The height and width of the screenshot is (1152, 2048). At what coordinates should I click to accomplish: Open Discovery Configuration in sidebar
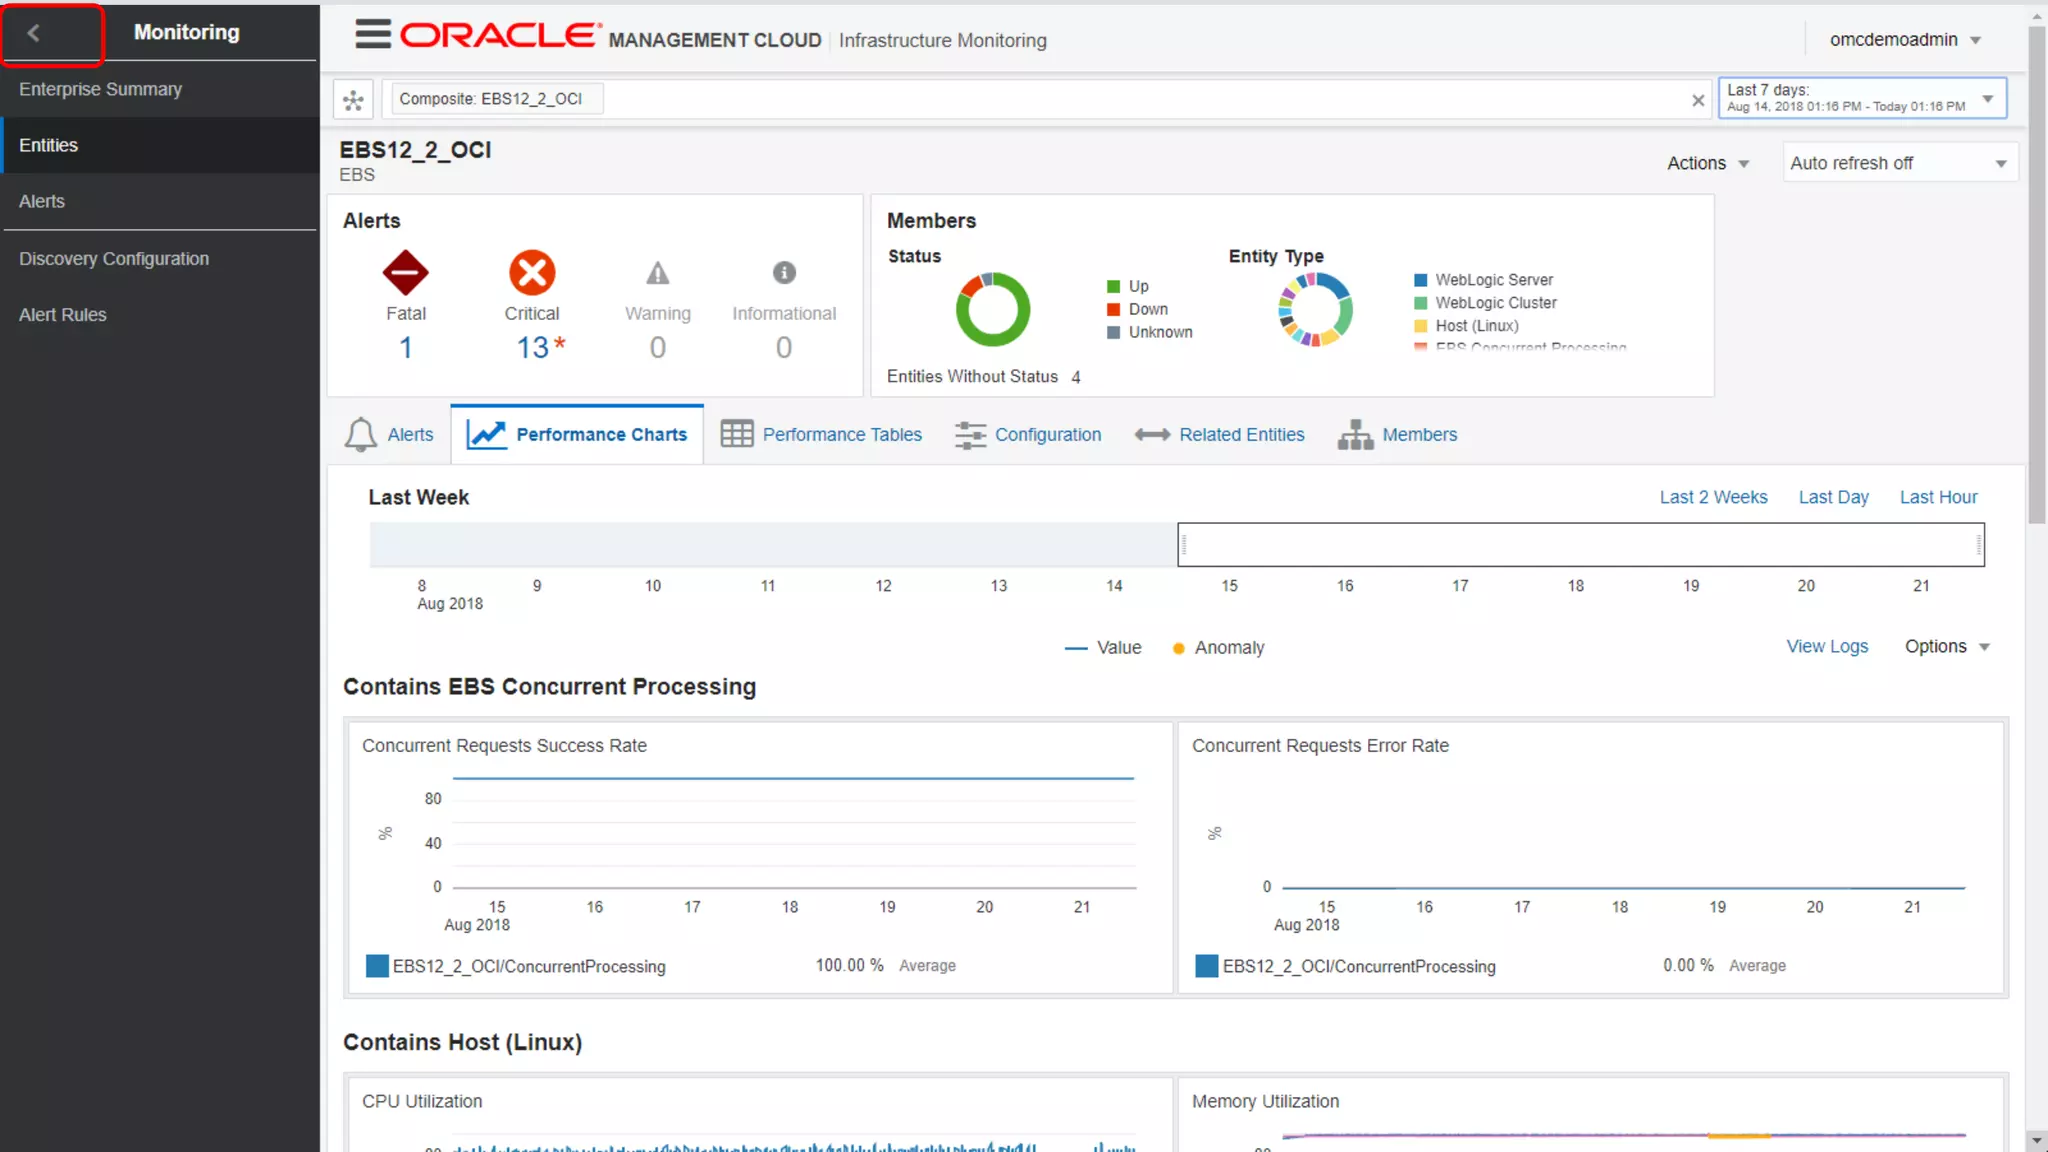click(x=160, y=258)
